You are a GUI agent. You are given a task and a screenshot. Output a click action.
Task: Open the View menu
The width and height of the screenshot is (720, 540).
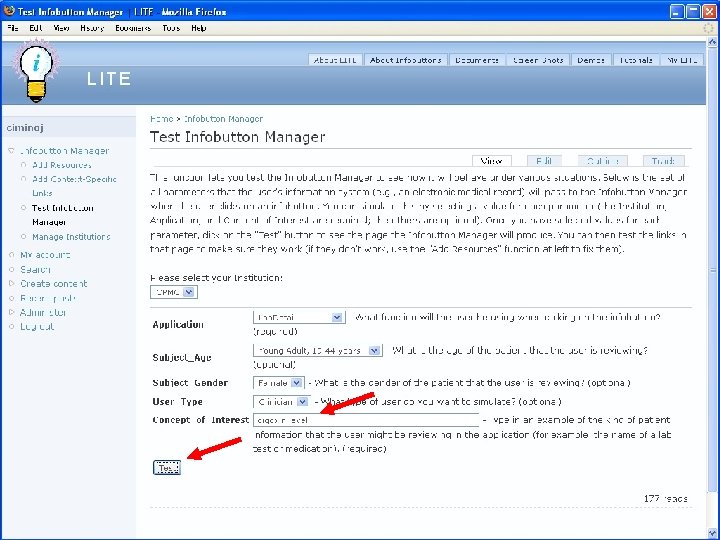(61, 28)
